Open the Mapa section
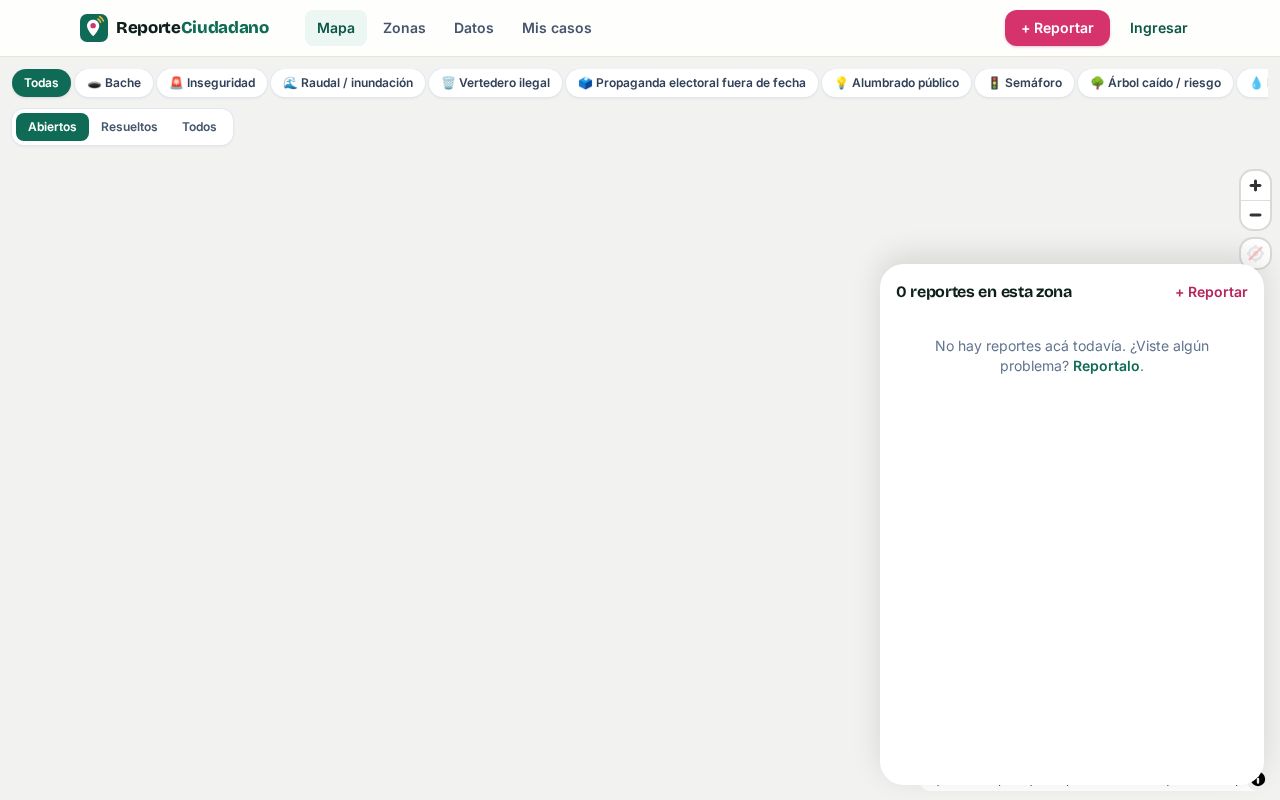The image size is (1280, 800). tap(336, 28)
